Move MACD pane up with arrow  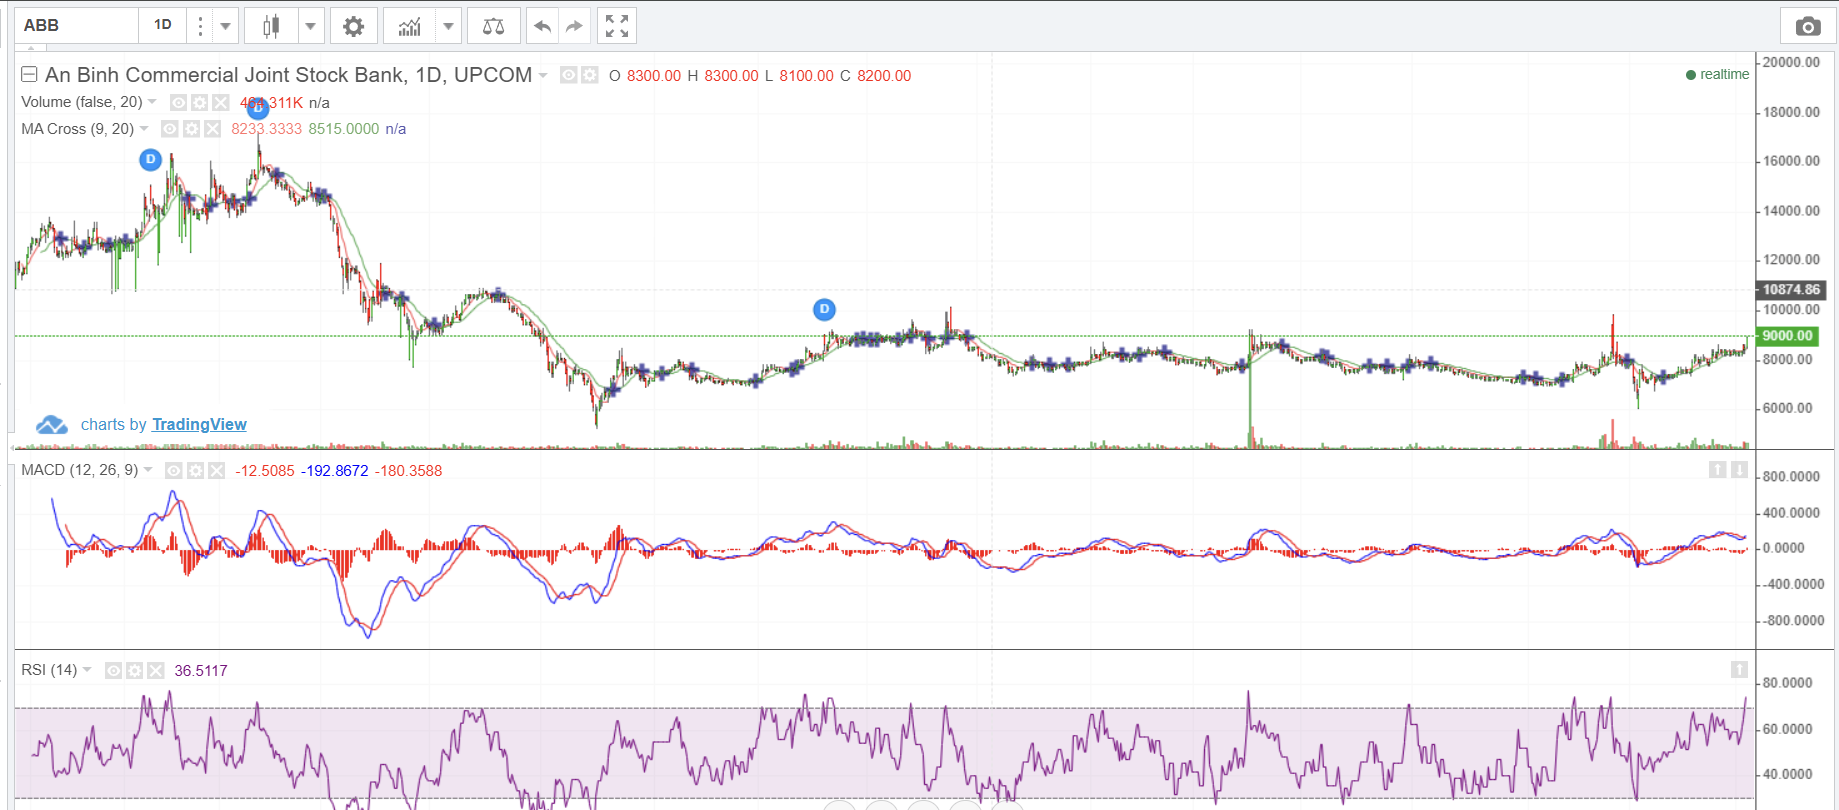click(x=1717, y=469)
